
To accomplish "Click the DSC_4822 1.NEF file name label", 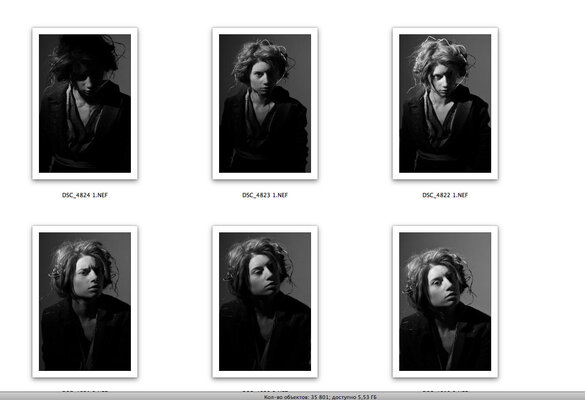I will click(445, 195).
